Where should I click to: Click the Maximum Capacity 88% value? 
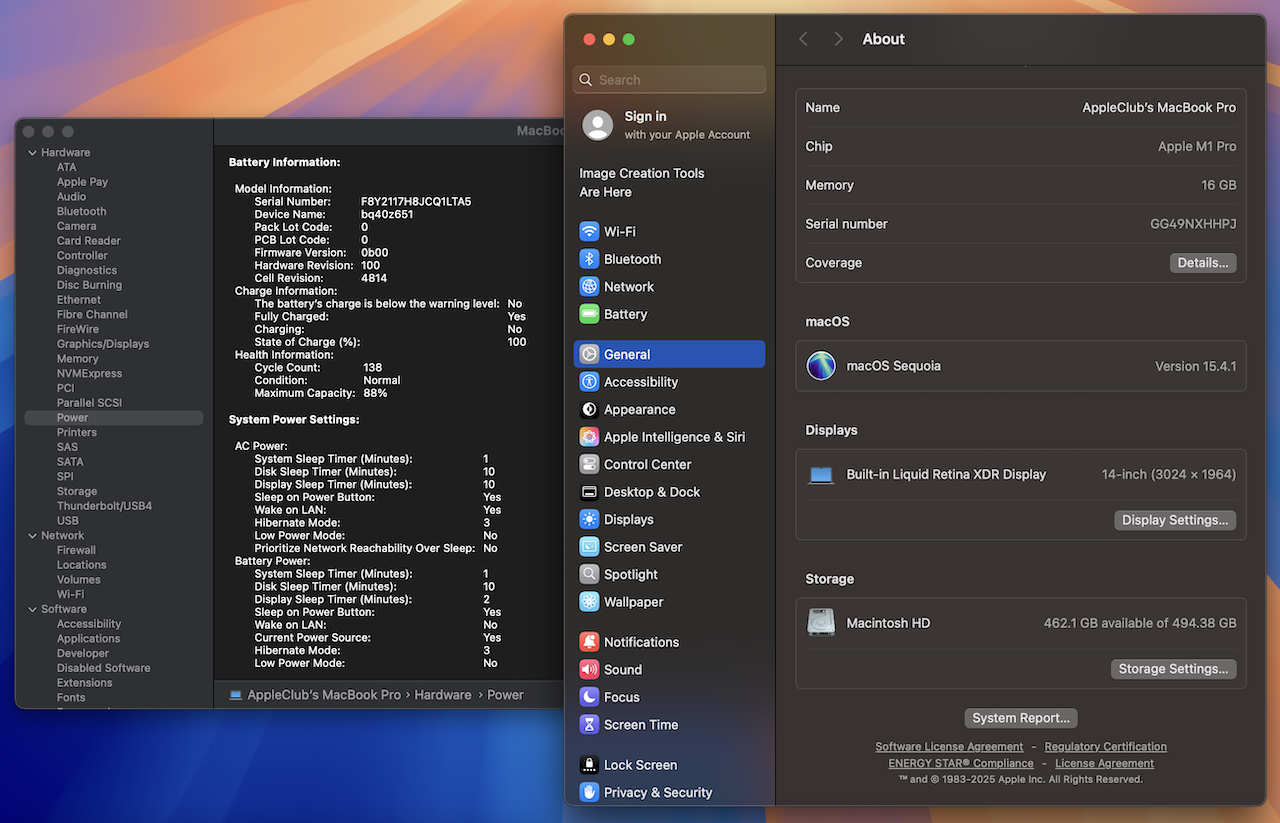(x=375, y=393)
